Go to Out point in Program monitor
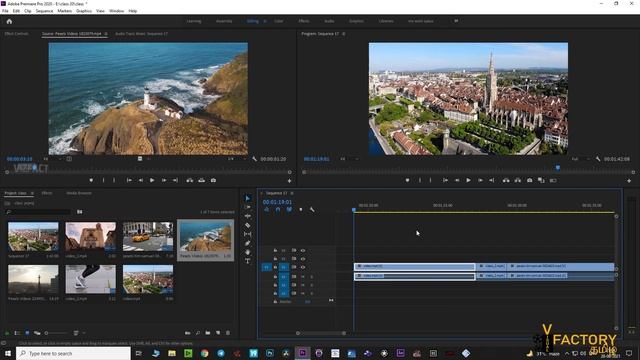640x360 pixels. coord(492,180)
